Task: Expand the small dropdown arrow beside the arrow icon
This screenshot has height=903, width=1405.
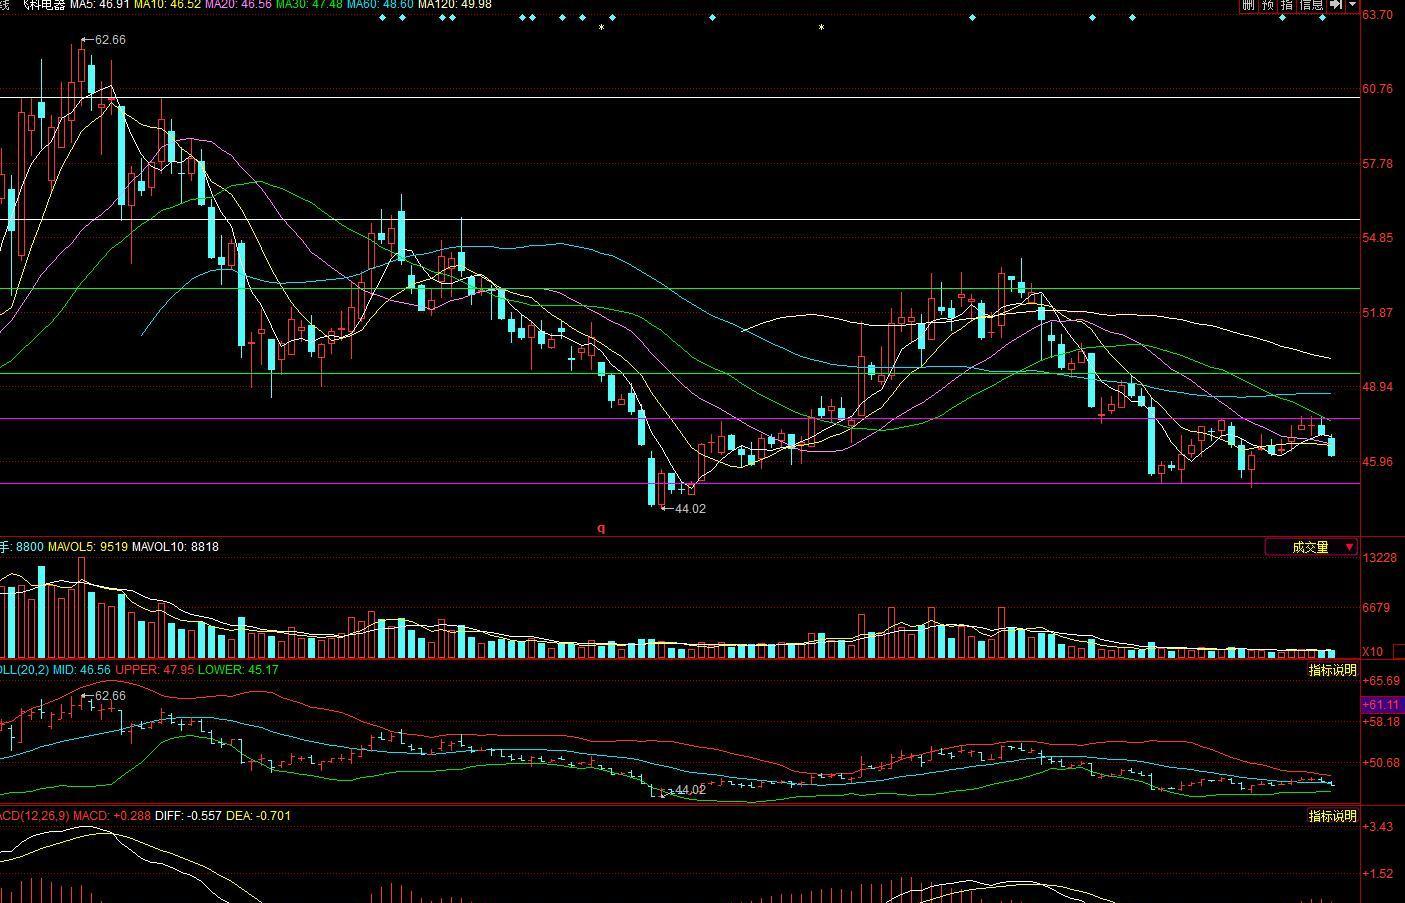Action: [x=1353, y=5]
